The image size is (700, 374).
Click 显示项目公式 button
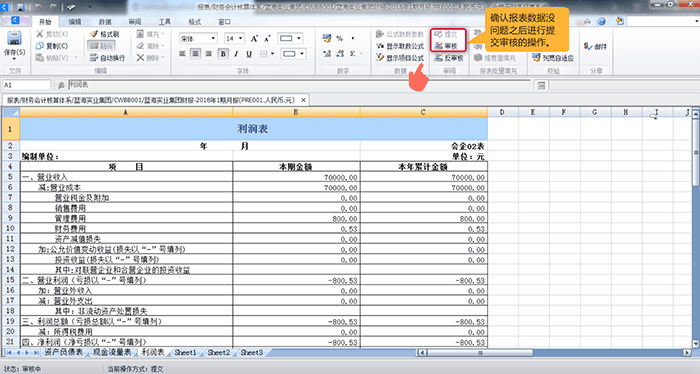click(400, 58)
